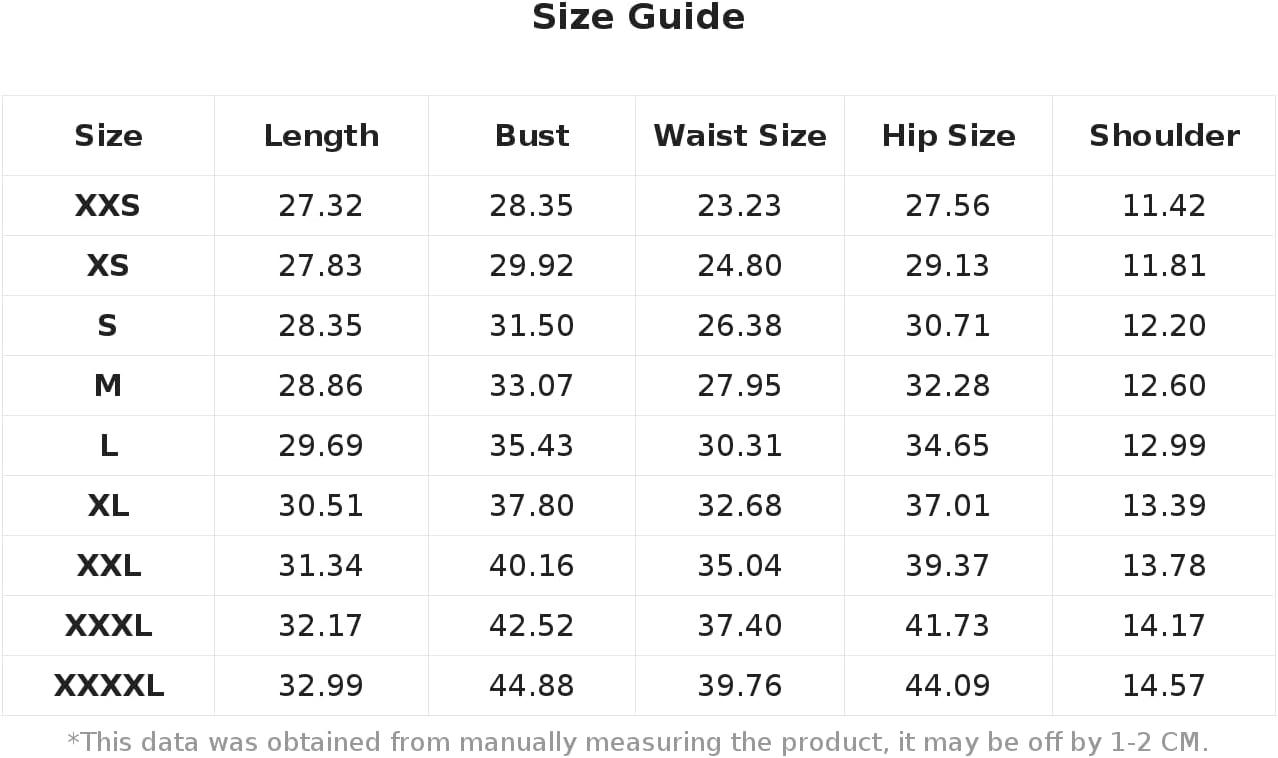Select the Bust value 33.07

tap(531, 386)
